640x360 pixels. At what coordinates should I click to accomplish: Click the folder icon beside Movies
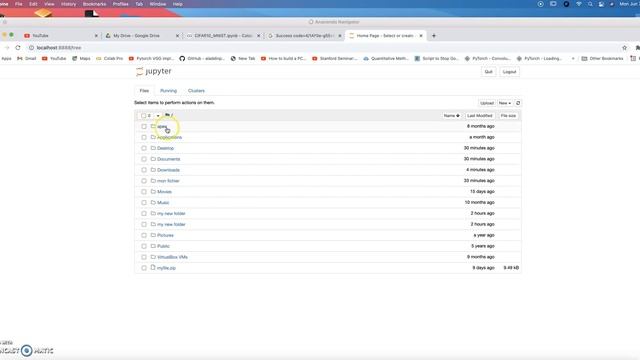tap(153, 191)
